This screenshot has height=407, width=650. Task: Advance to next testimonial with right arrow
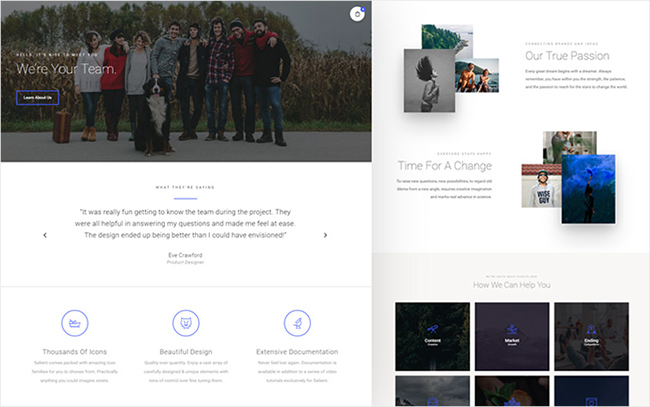(x=325, y=235)
